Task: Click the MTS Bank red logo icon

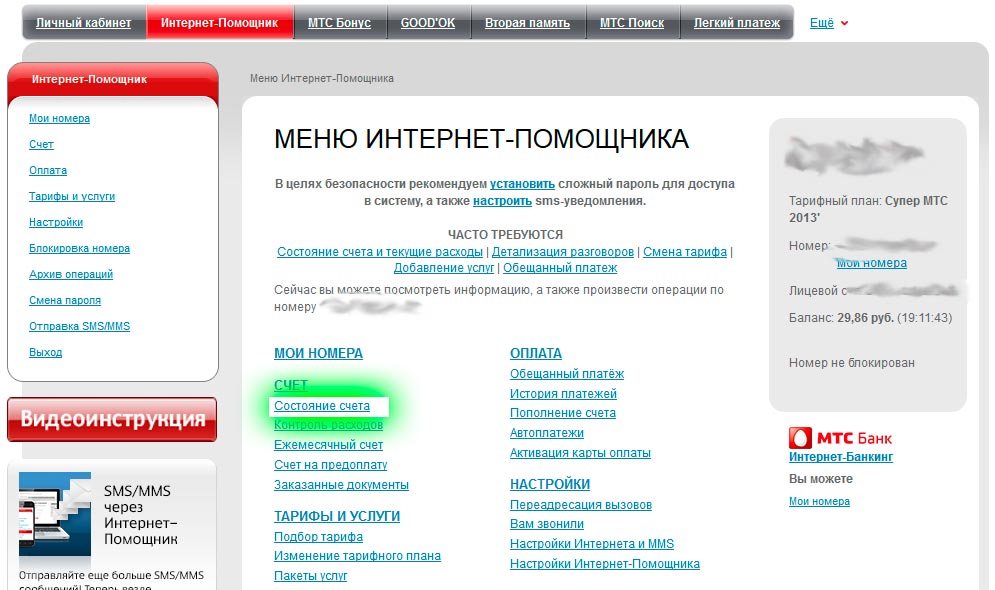Action: point(801,438)
